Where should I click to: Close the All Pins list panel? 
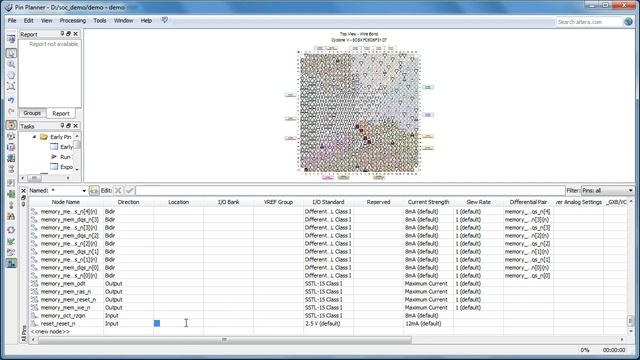(23, 191)
